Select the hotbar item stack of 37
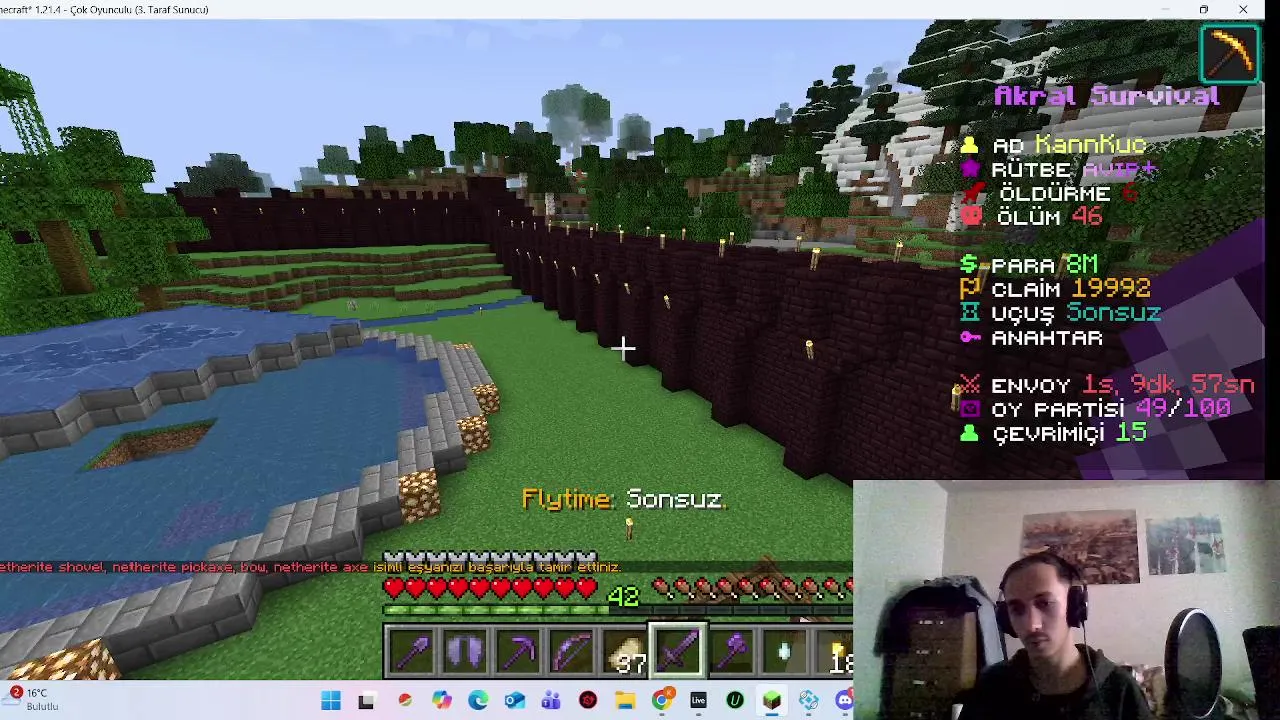The height and width of the screenshot is (720, 1280). (x=625, y=652)
